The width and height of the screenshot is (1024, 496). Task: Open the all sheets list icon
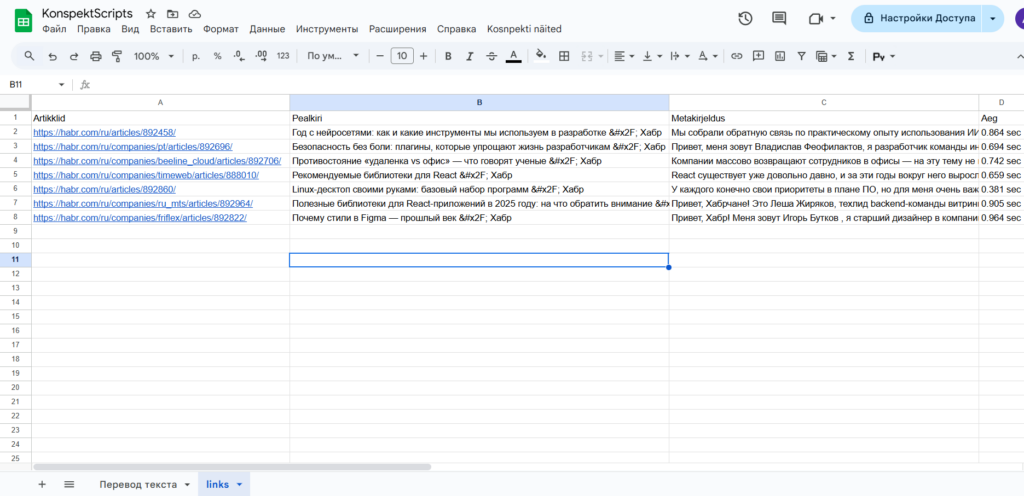pos(69,484)
